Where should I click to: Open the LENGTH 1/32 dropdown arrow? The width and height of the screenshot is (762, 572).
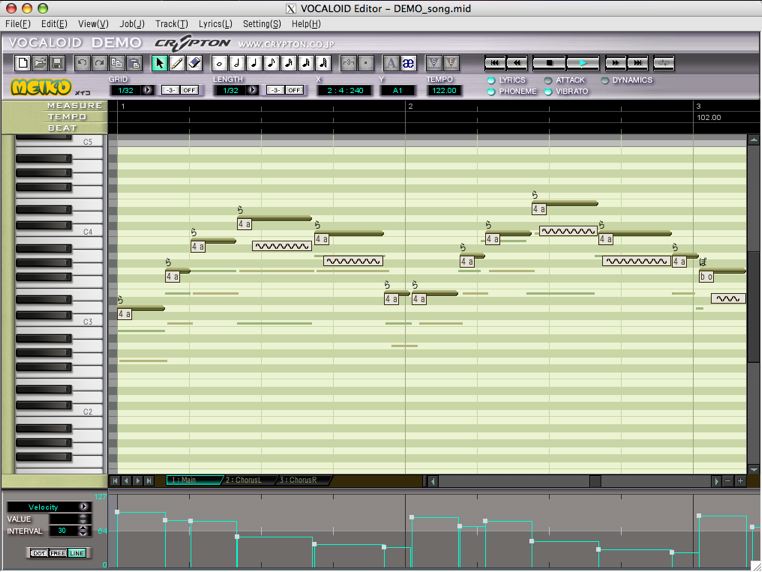[252, 90]
